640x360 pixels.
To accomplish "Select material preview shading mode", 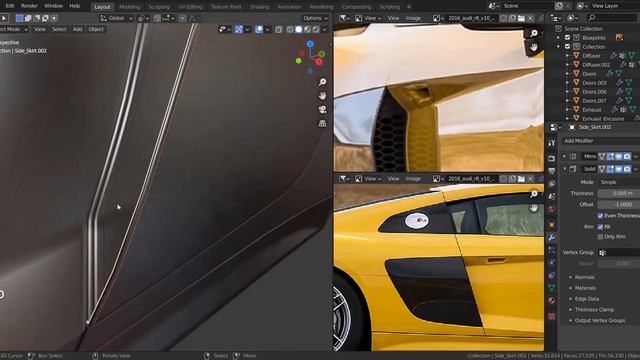I will 307,29.
